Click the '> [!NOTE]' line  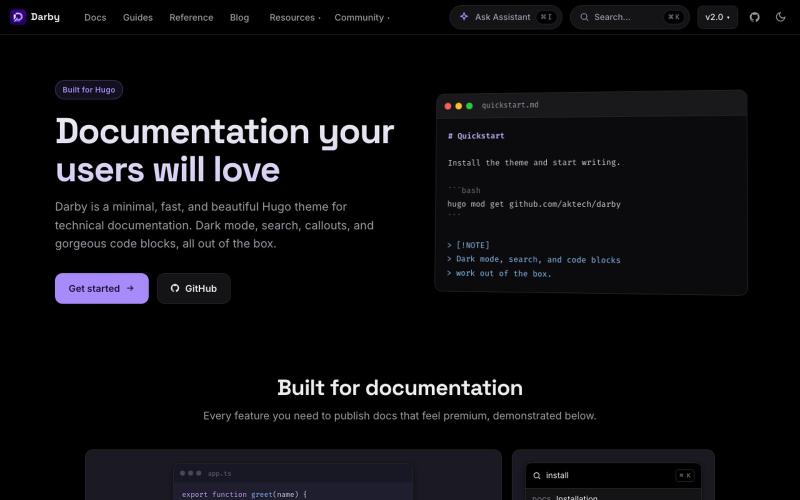click(468, 245)
